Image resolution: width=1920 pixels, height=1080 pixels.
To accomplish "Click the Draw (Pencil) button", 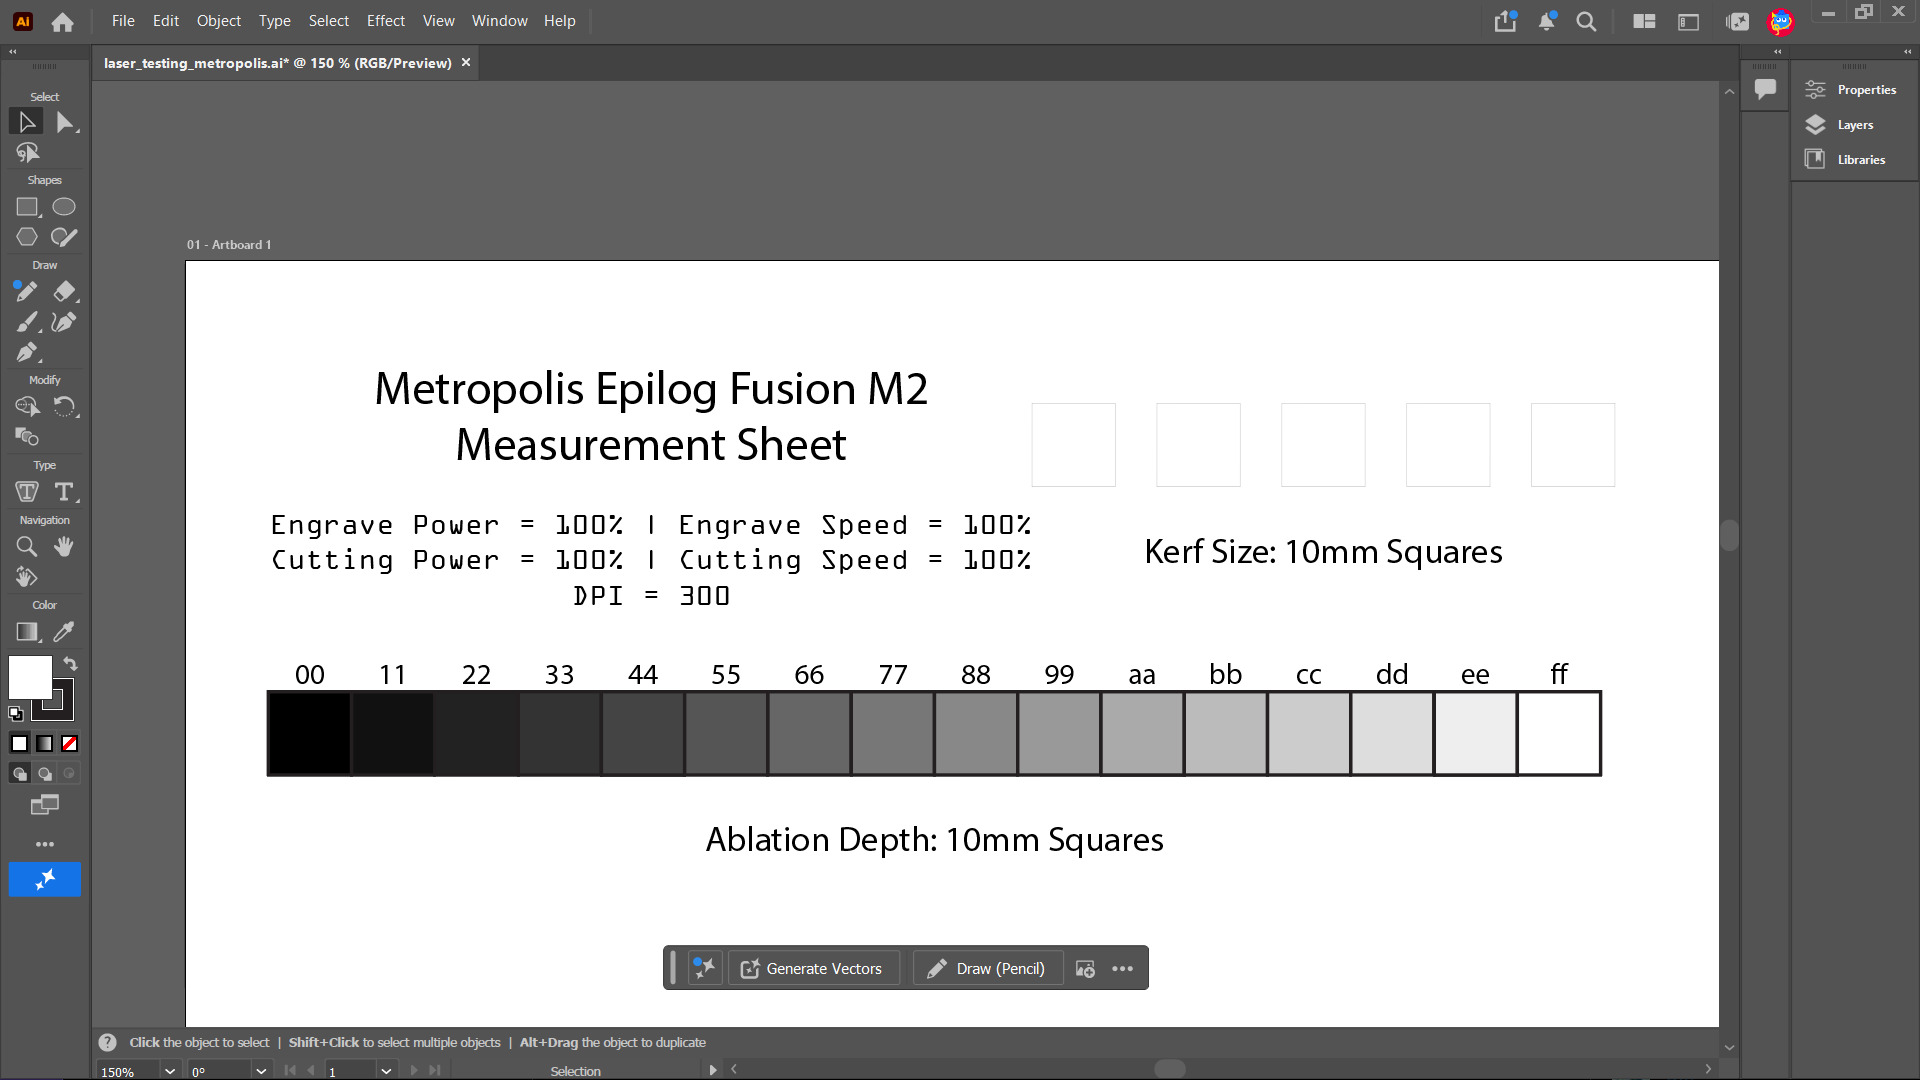I will (987, 969).
